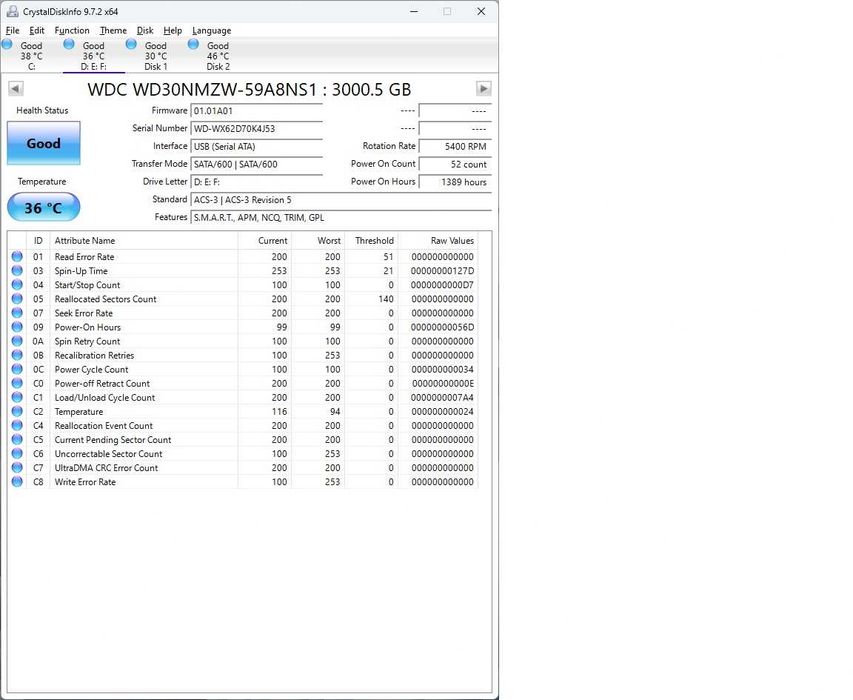
Task: Open the Language menu
Action: click(x=212, y=30)
